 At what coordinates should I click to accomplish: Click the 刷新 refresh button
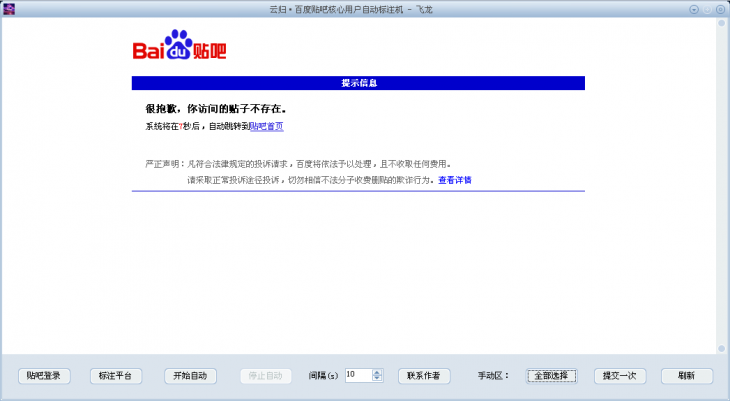click(687, 376)
